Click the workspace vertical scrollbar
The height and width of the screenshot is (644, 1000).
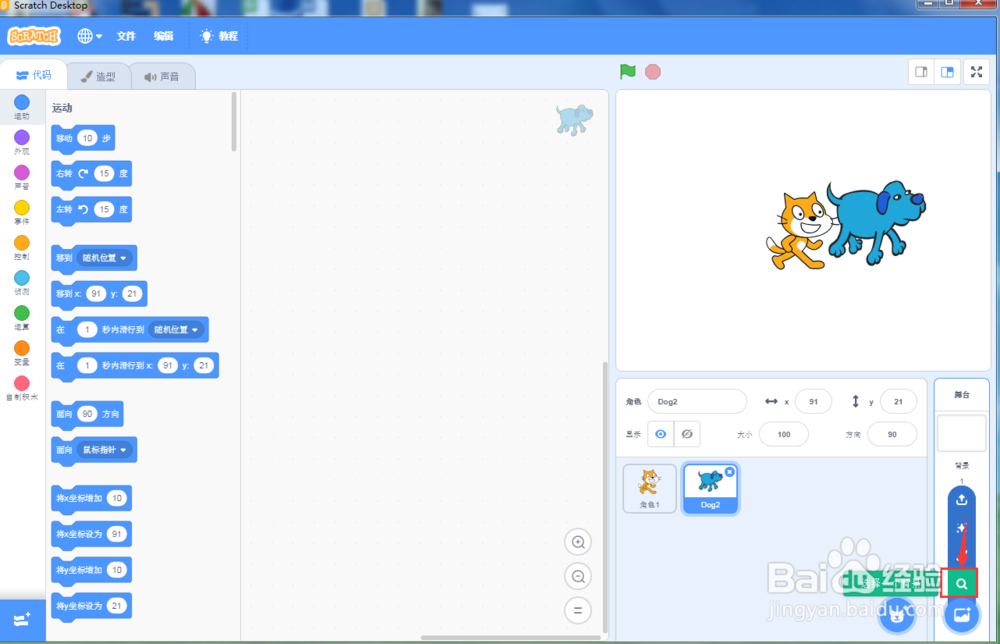605,497
